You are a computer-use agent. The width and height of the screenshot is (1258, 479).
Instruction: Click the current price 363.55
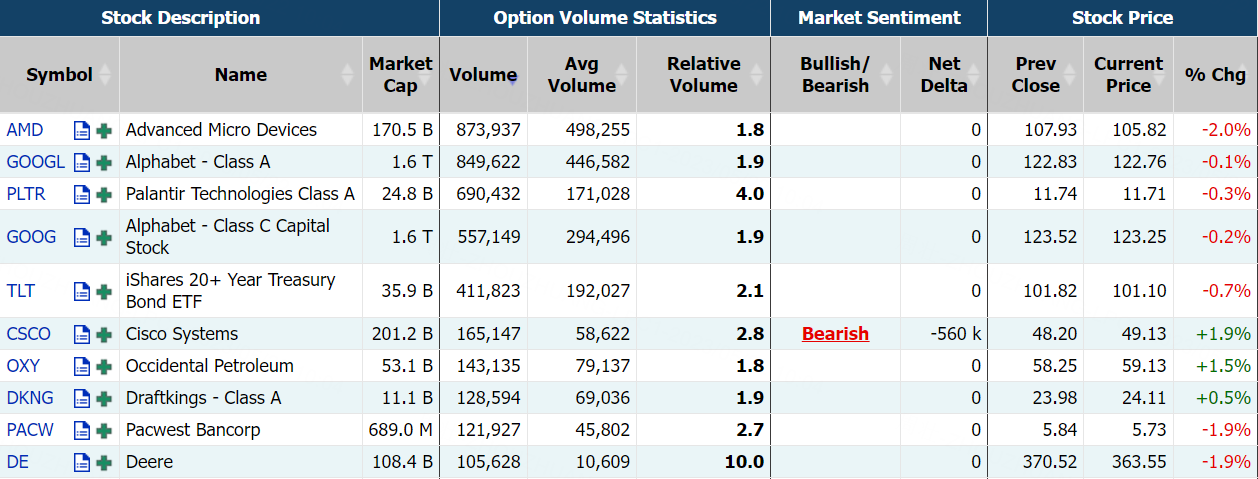[1139, 462]
